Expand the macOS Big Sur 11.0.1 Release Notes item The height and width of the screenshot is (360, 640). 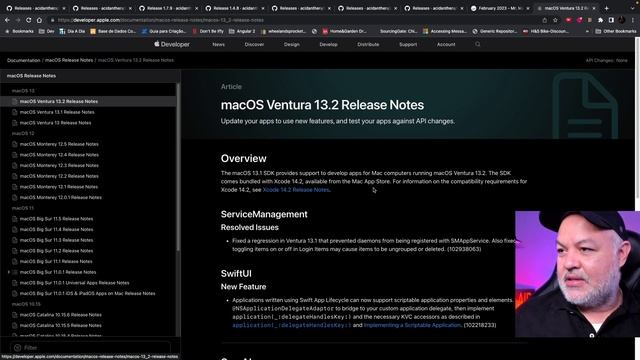point(9,272)
